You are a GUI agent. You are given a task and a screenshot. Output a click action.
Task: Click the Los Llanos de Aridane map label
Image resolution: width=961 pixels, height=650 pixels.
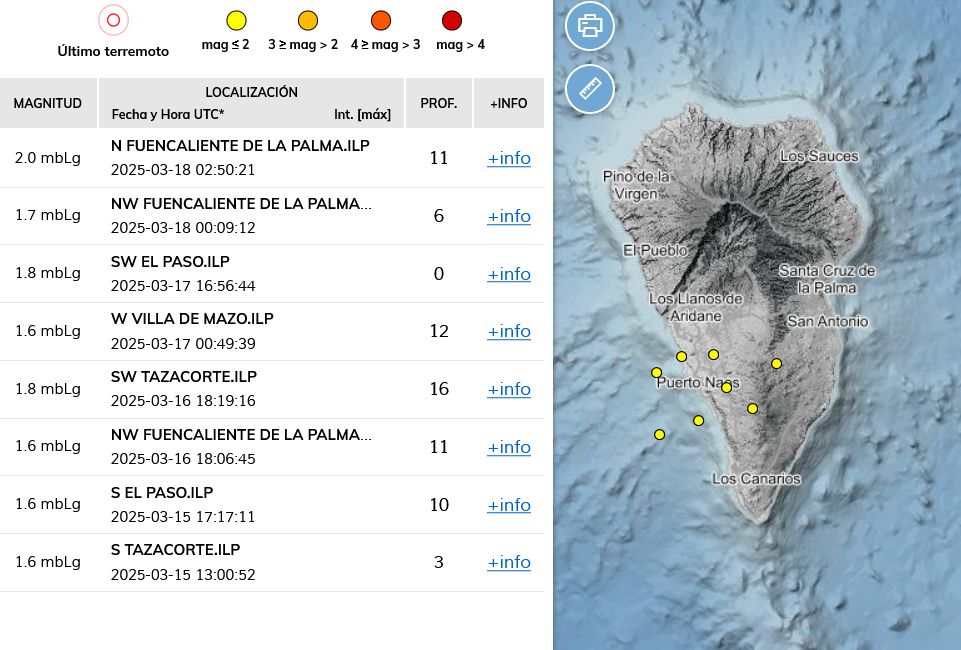[x=696, y=308]
